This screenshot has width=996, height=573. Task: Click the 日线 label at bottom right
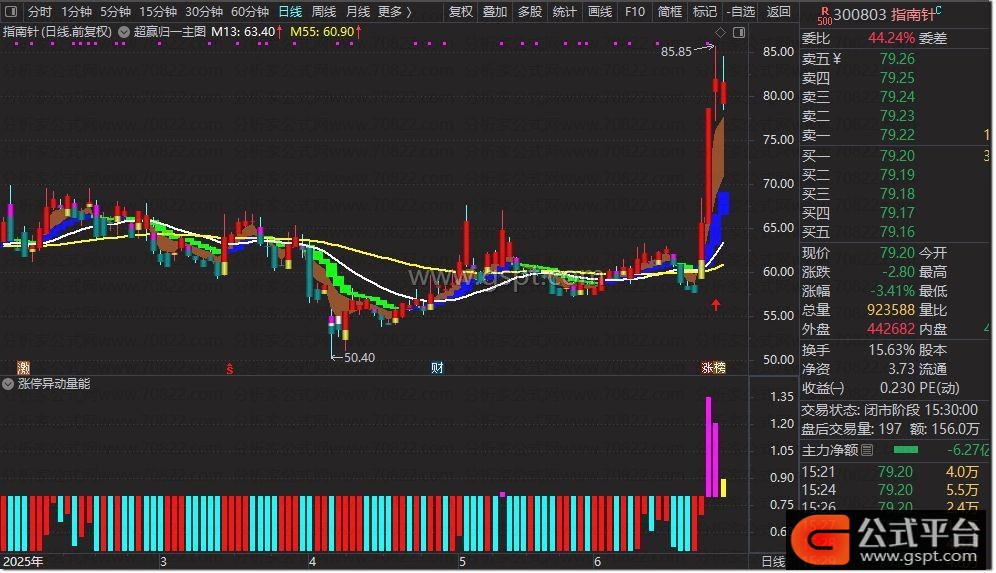772,562
